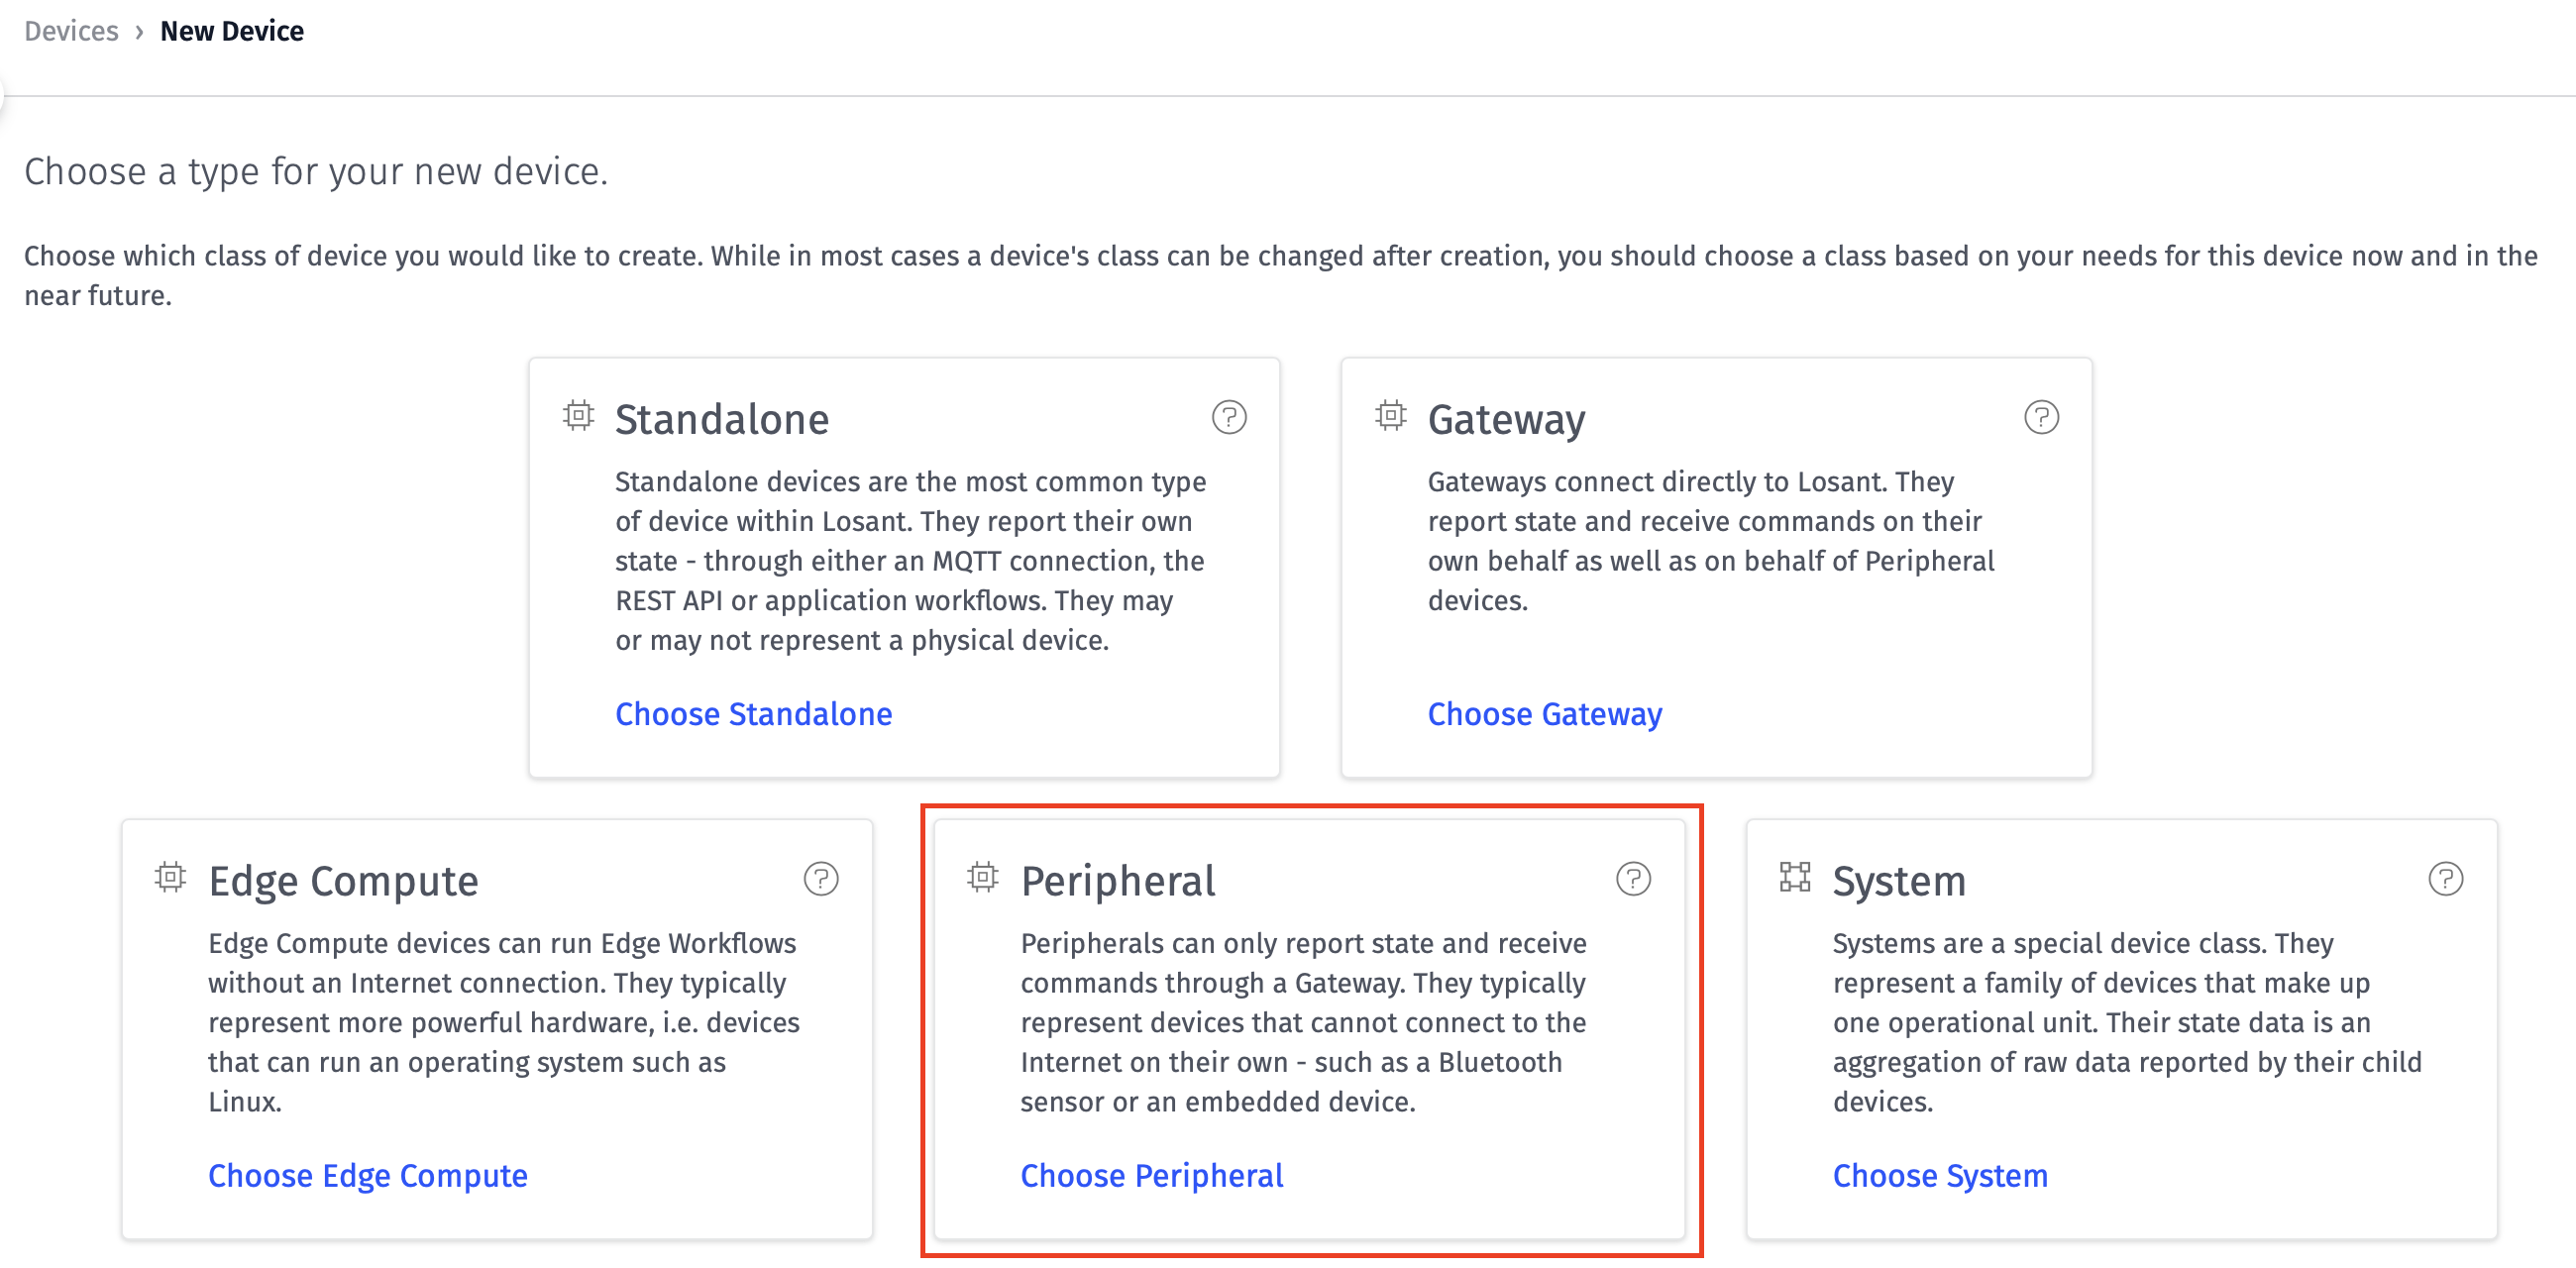Open help for the Edge Compute device type
Image resolution: width=2576 pixels, height=1268 pixels.
tap(821, 879)
